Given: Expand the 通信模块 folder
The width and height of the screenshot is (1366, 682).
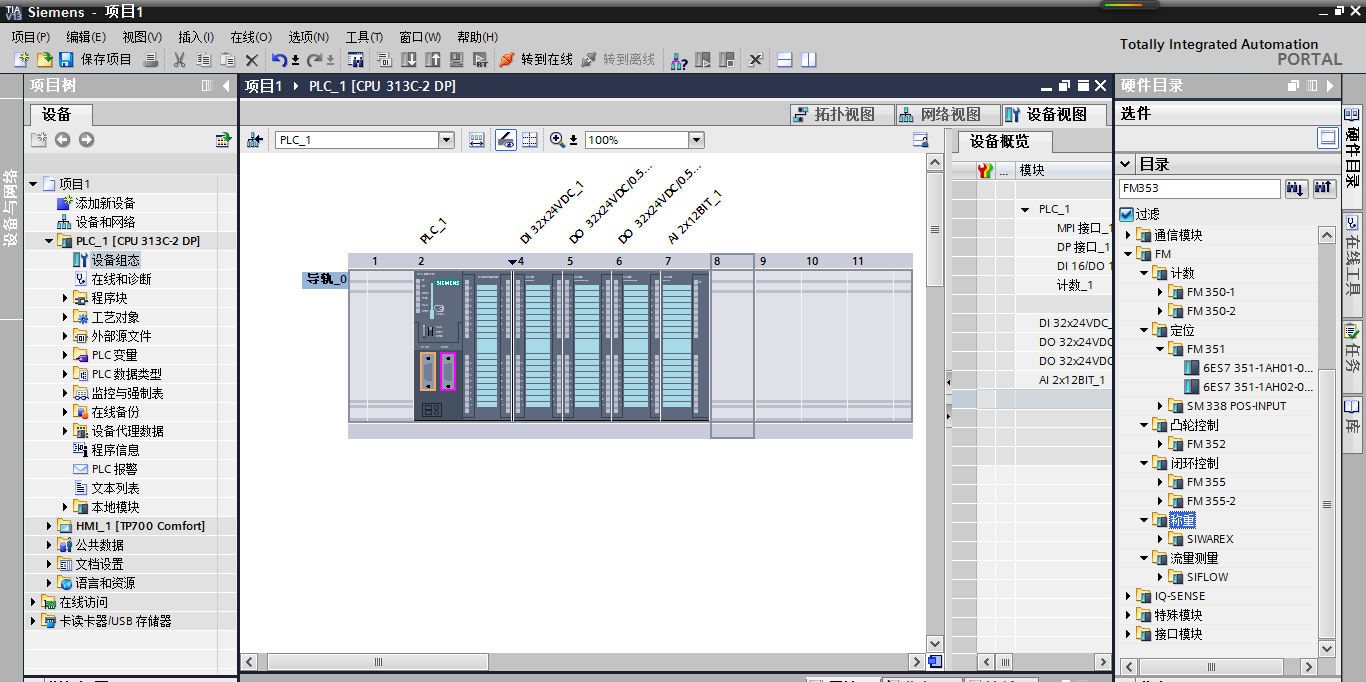Looking at the screenshot, I should [x=1129, y=236].
